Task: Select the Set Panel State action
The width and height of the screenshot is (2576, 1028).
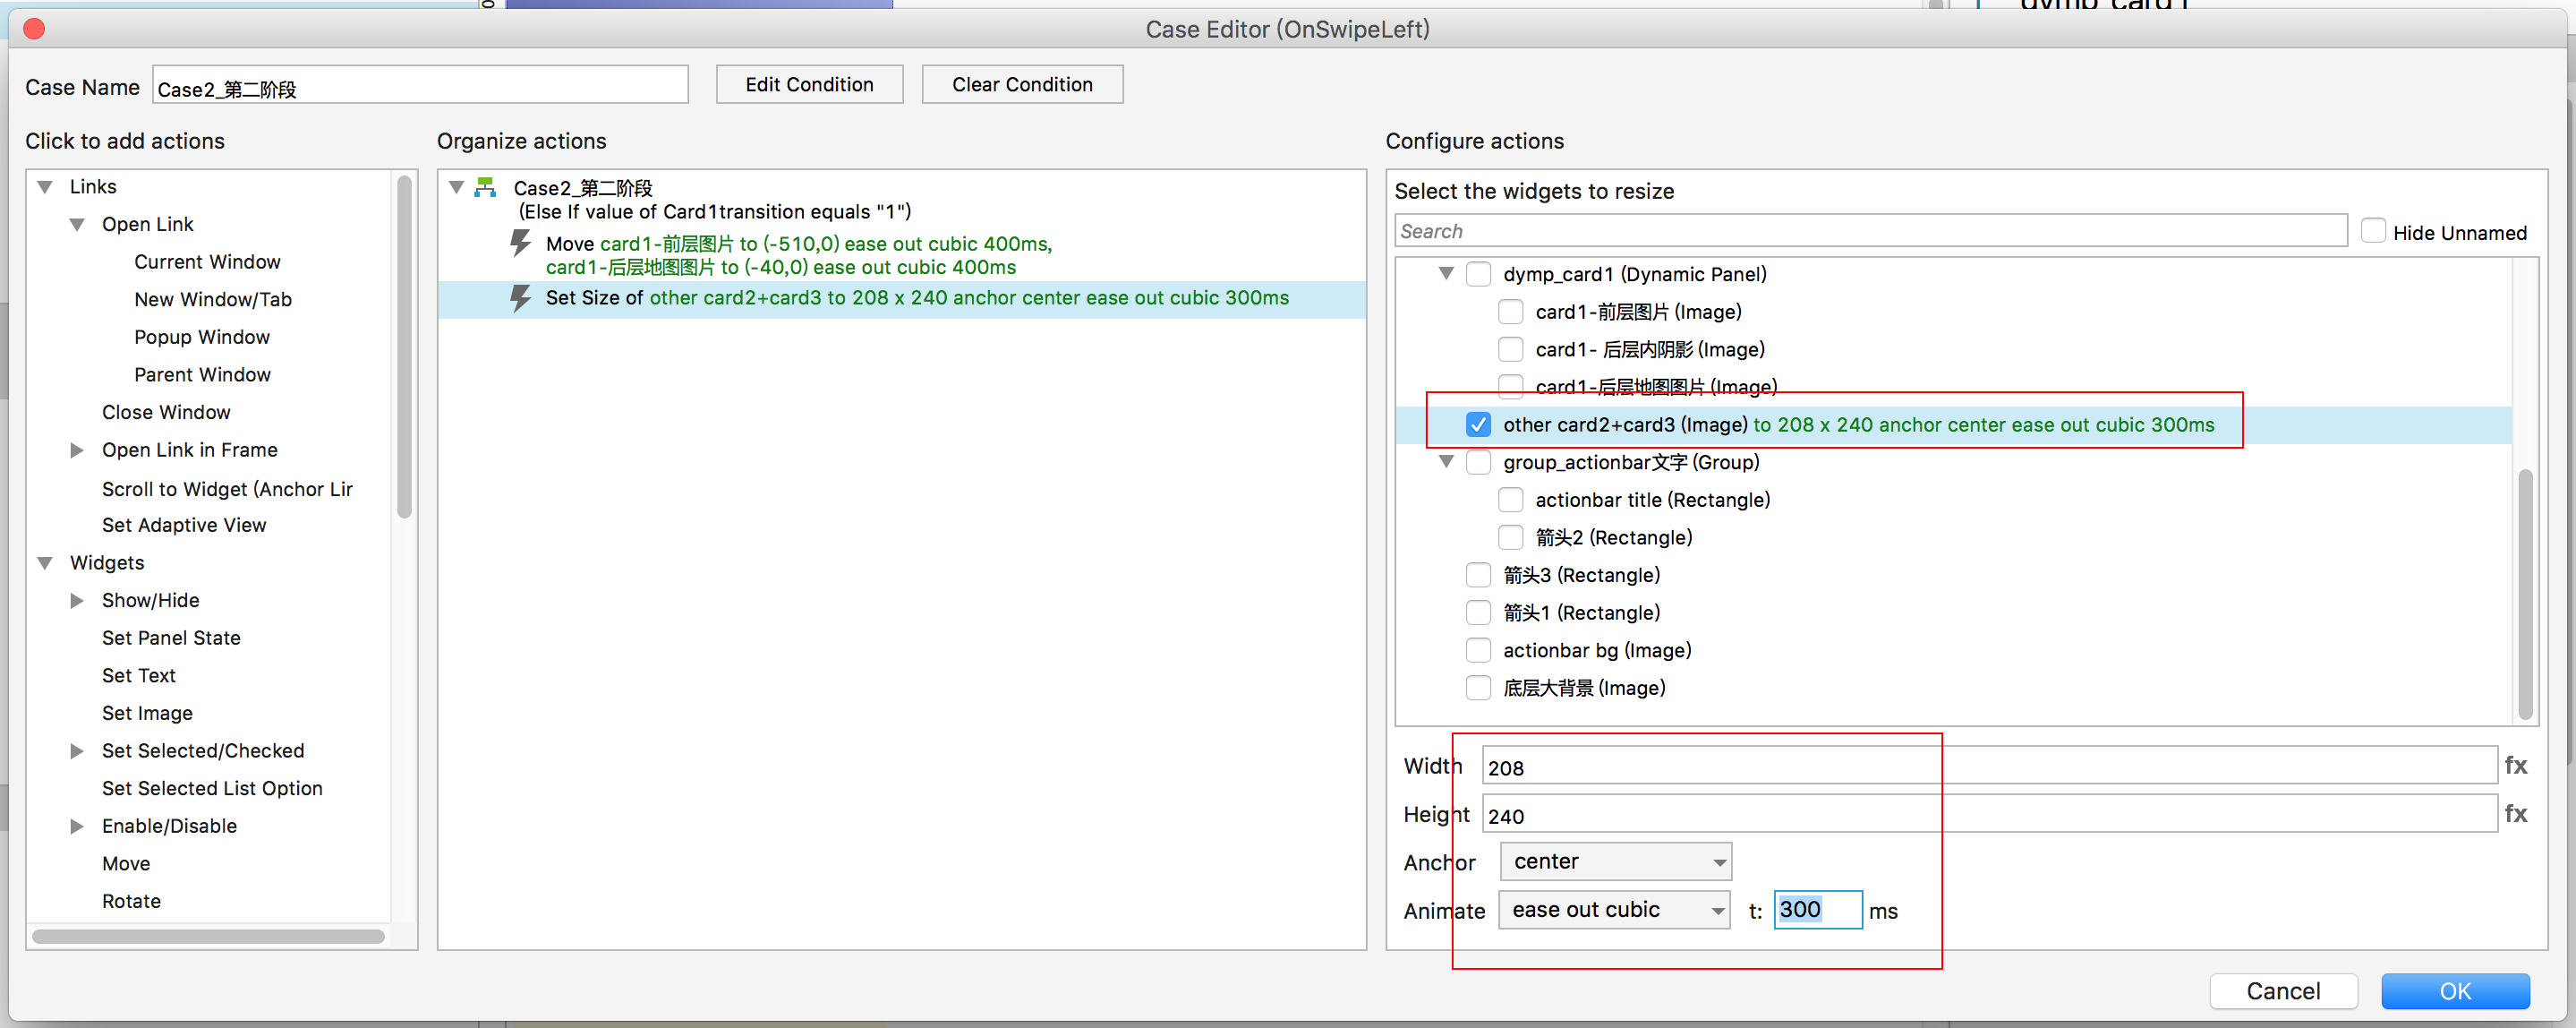Action: pyautogui.click(x=171, y=638)
